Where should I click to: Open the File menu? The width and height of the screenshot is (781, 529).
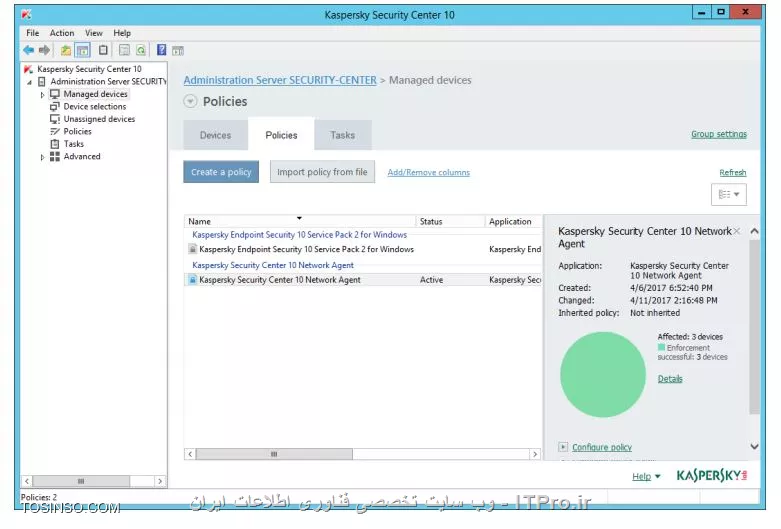point(32,33)
